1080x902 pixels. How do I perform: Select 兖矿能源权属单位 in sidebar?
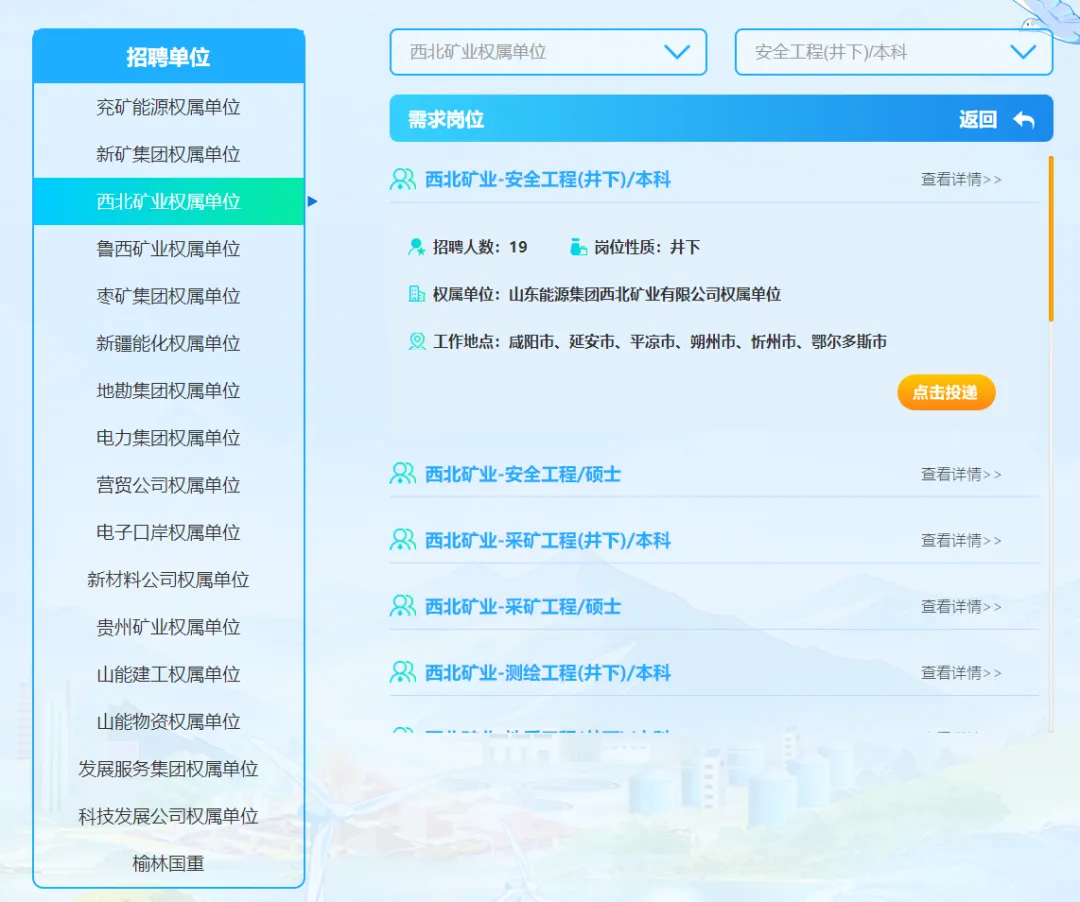point(169,107)
